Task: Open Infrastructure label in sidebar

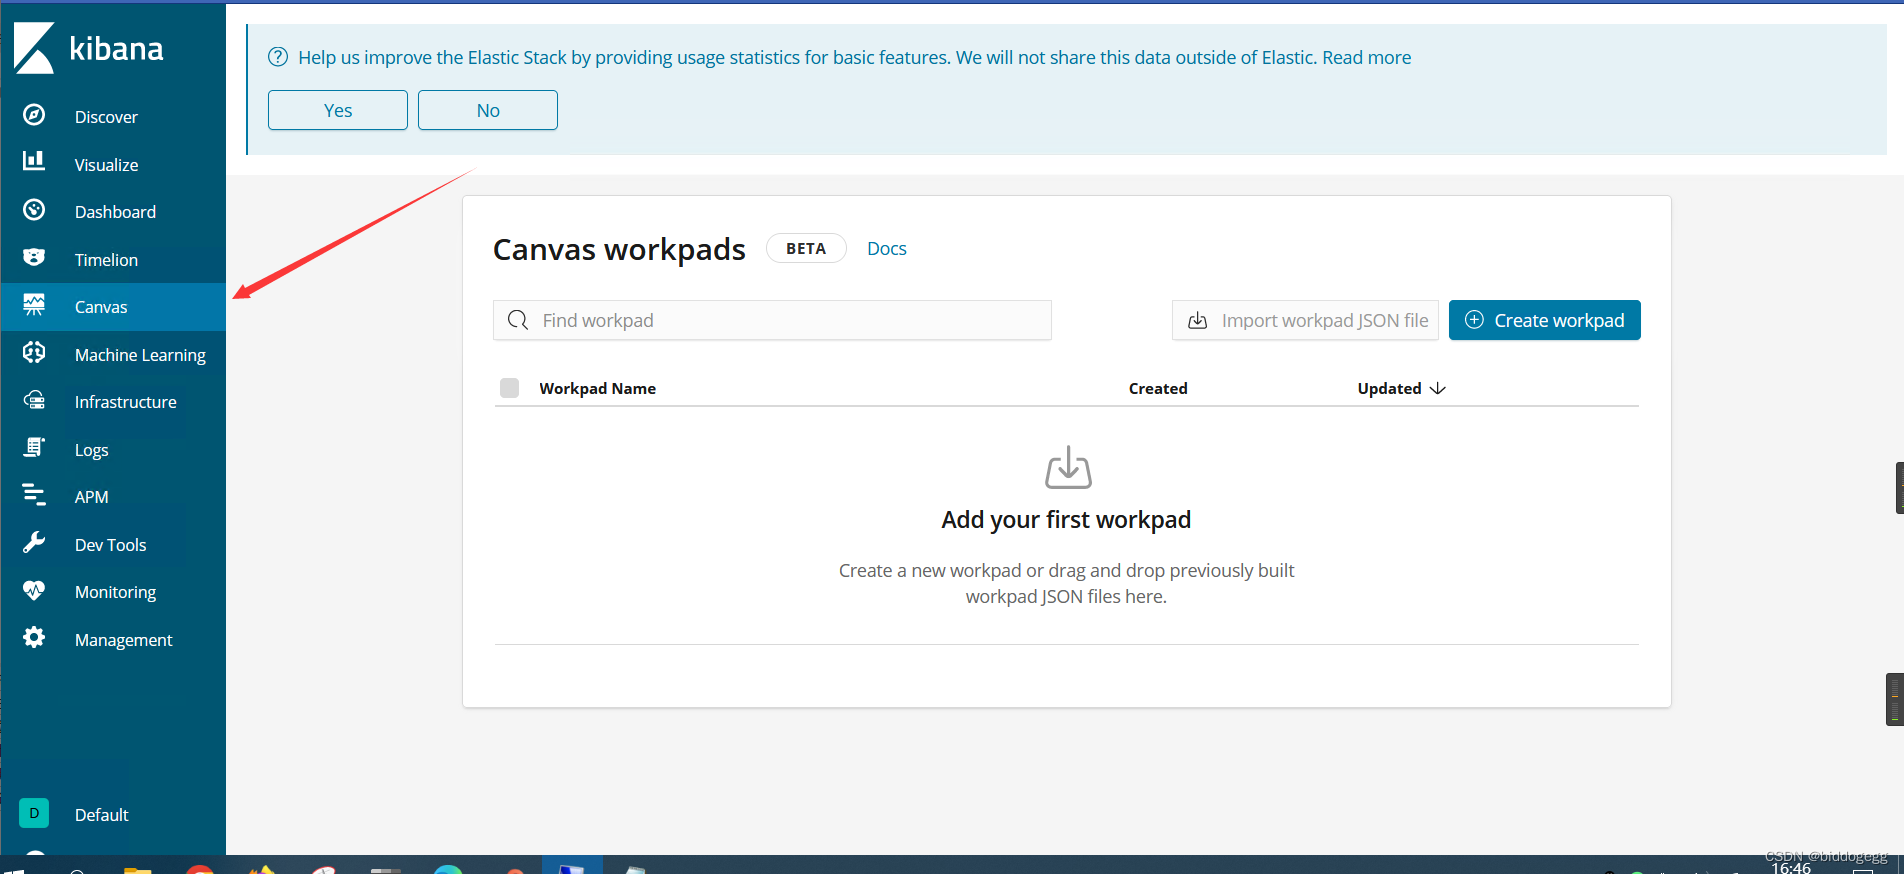Action: click(125, 402)
